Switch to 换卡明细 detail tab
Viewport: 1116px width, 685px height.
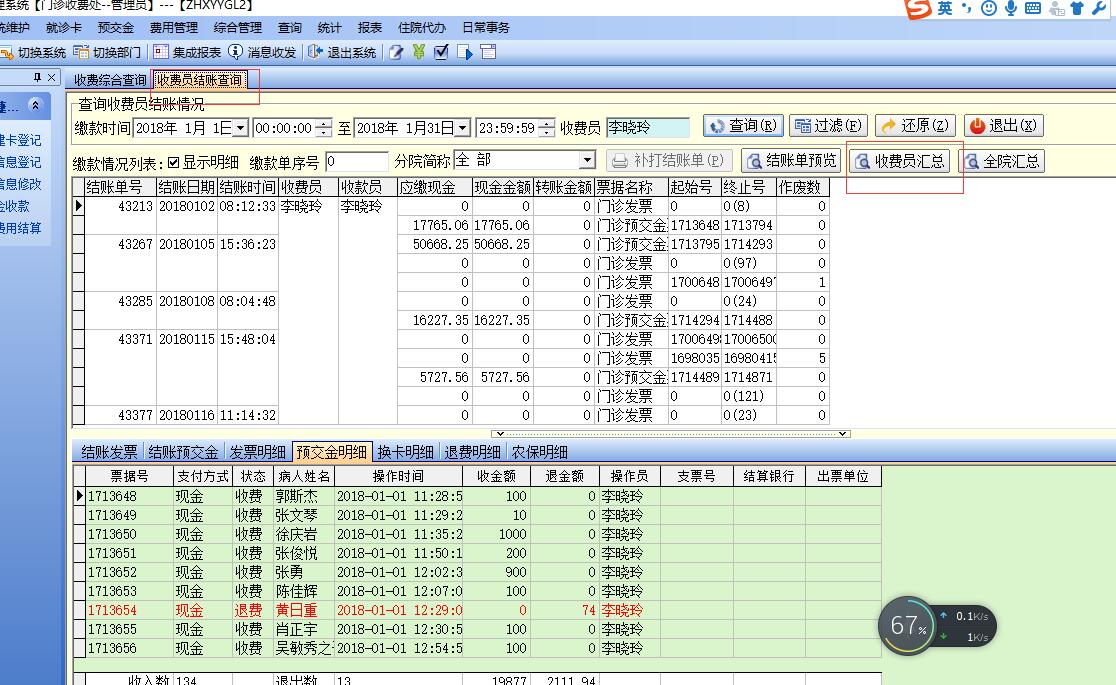(x=405, y=451)
